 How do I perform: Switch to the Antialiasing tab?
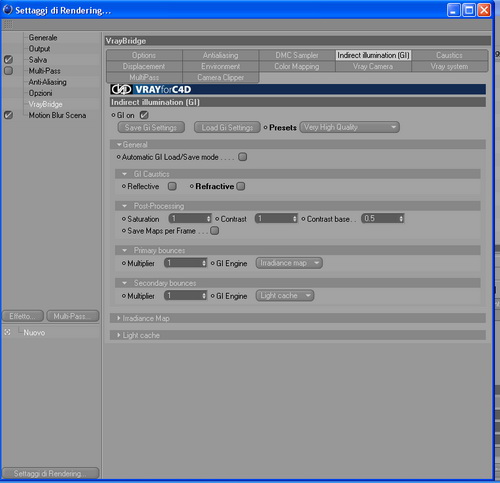[x=220, y=55]
